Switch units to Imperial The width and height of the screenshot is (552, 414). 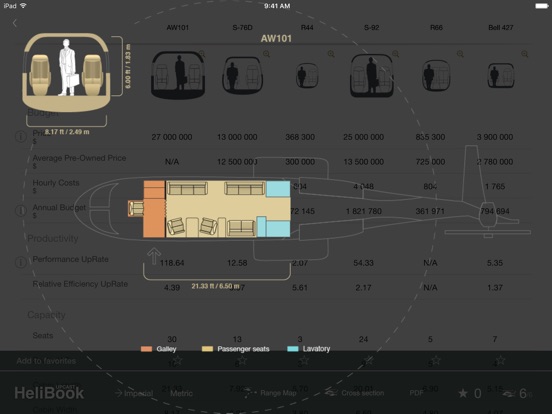click(x=134, y=393)
